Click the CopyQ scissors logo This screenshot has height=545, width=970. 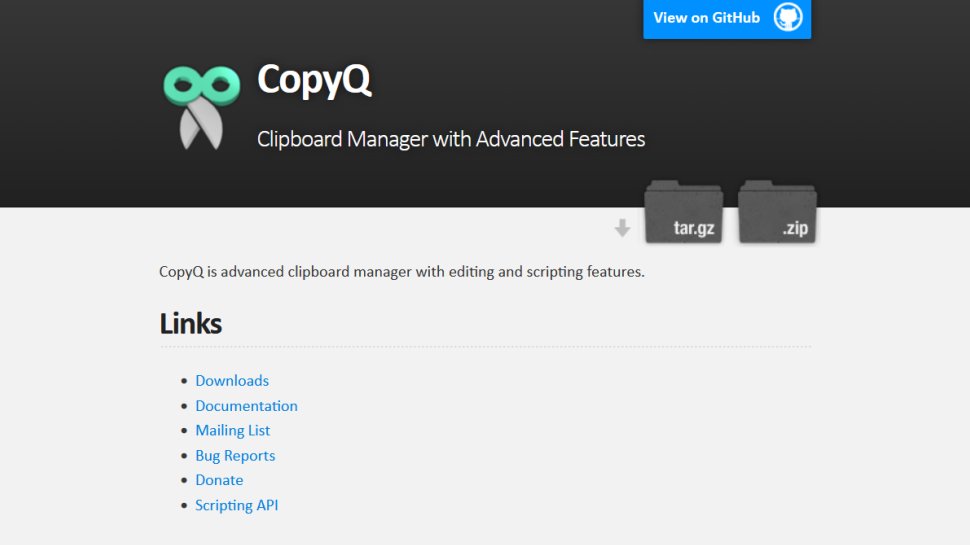(x=202, y=107)
